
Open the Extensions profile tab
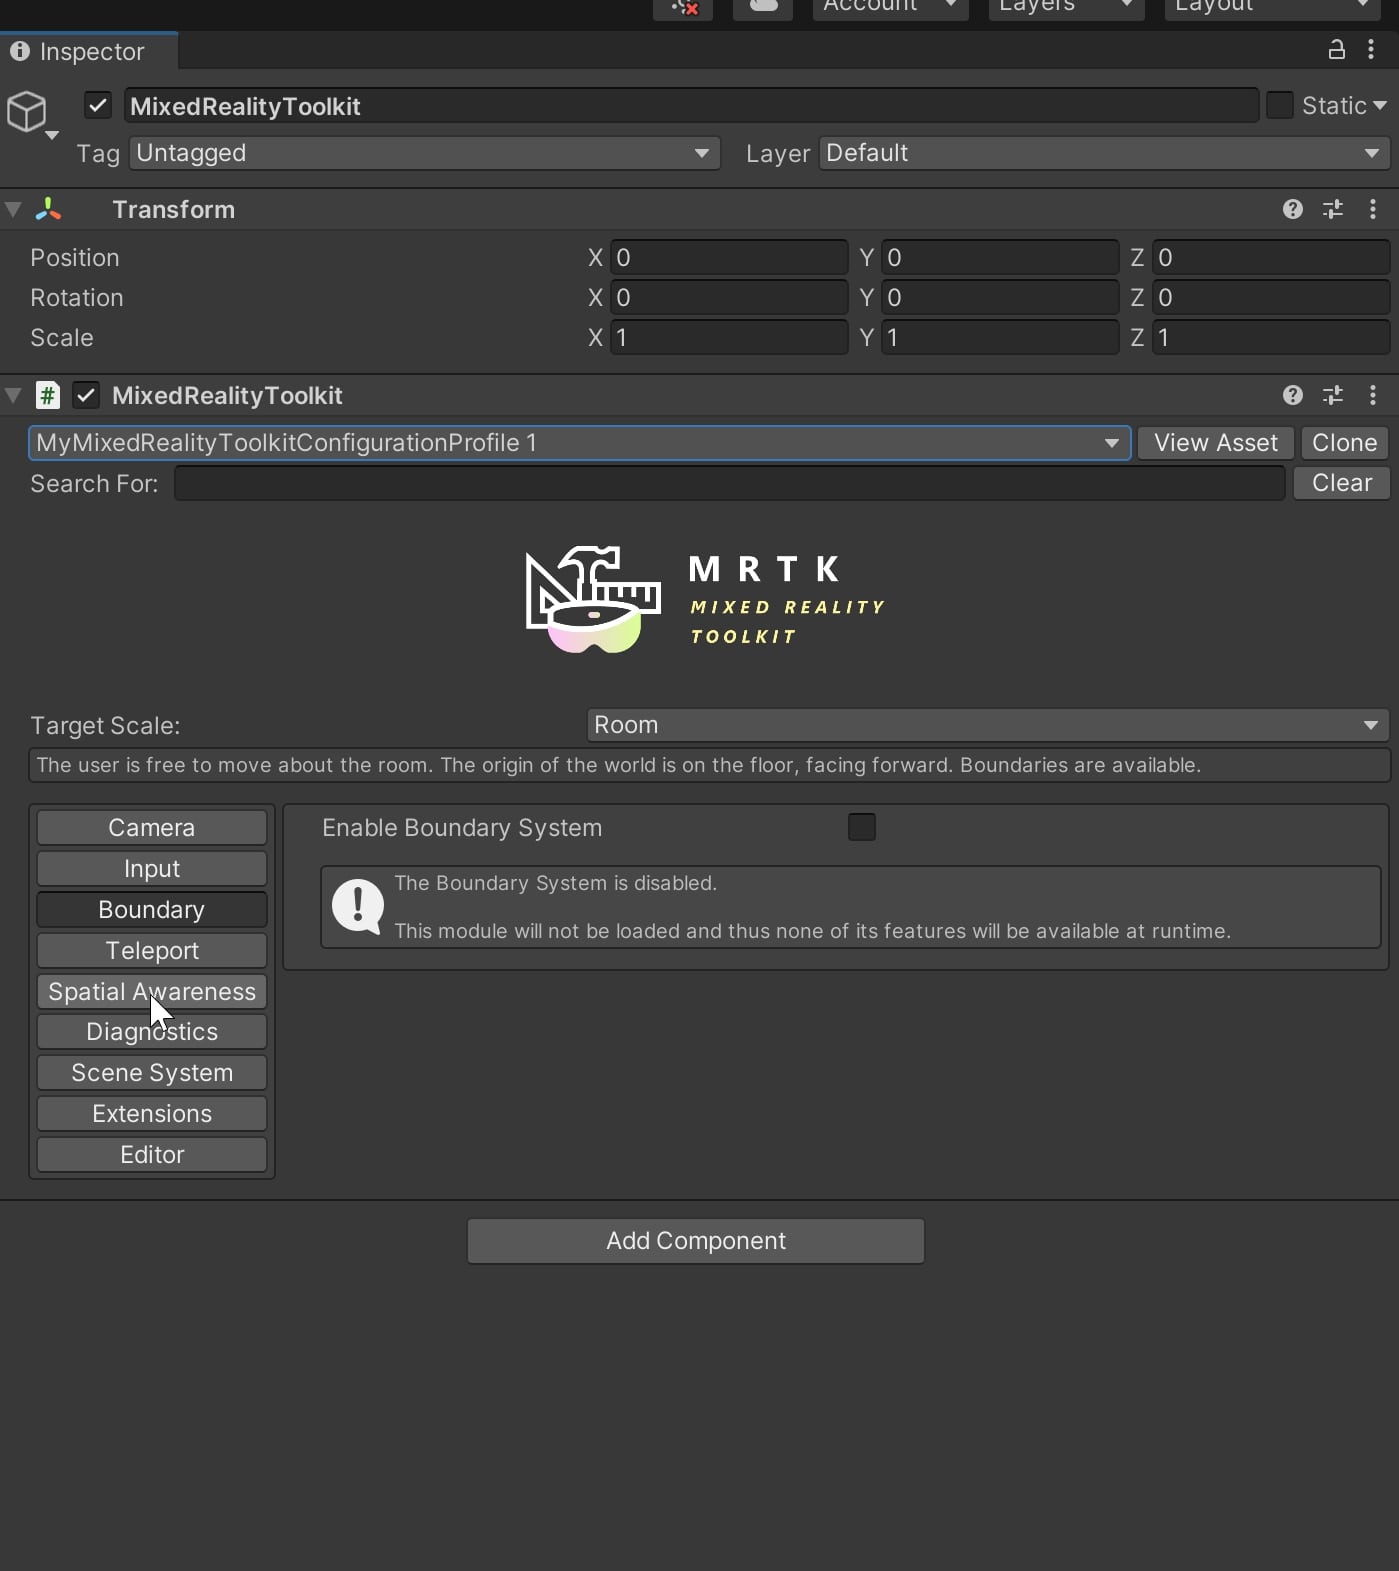[x=152, y=1114]
